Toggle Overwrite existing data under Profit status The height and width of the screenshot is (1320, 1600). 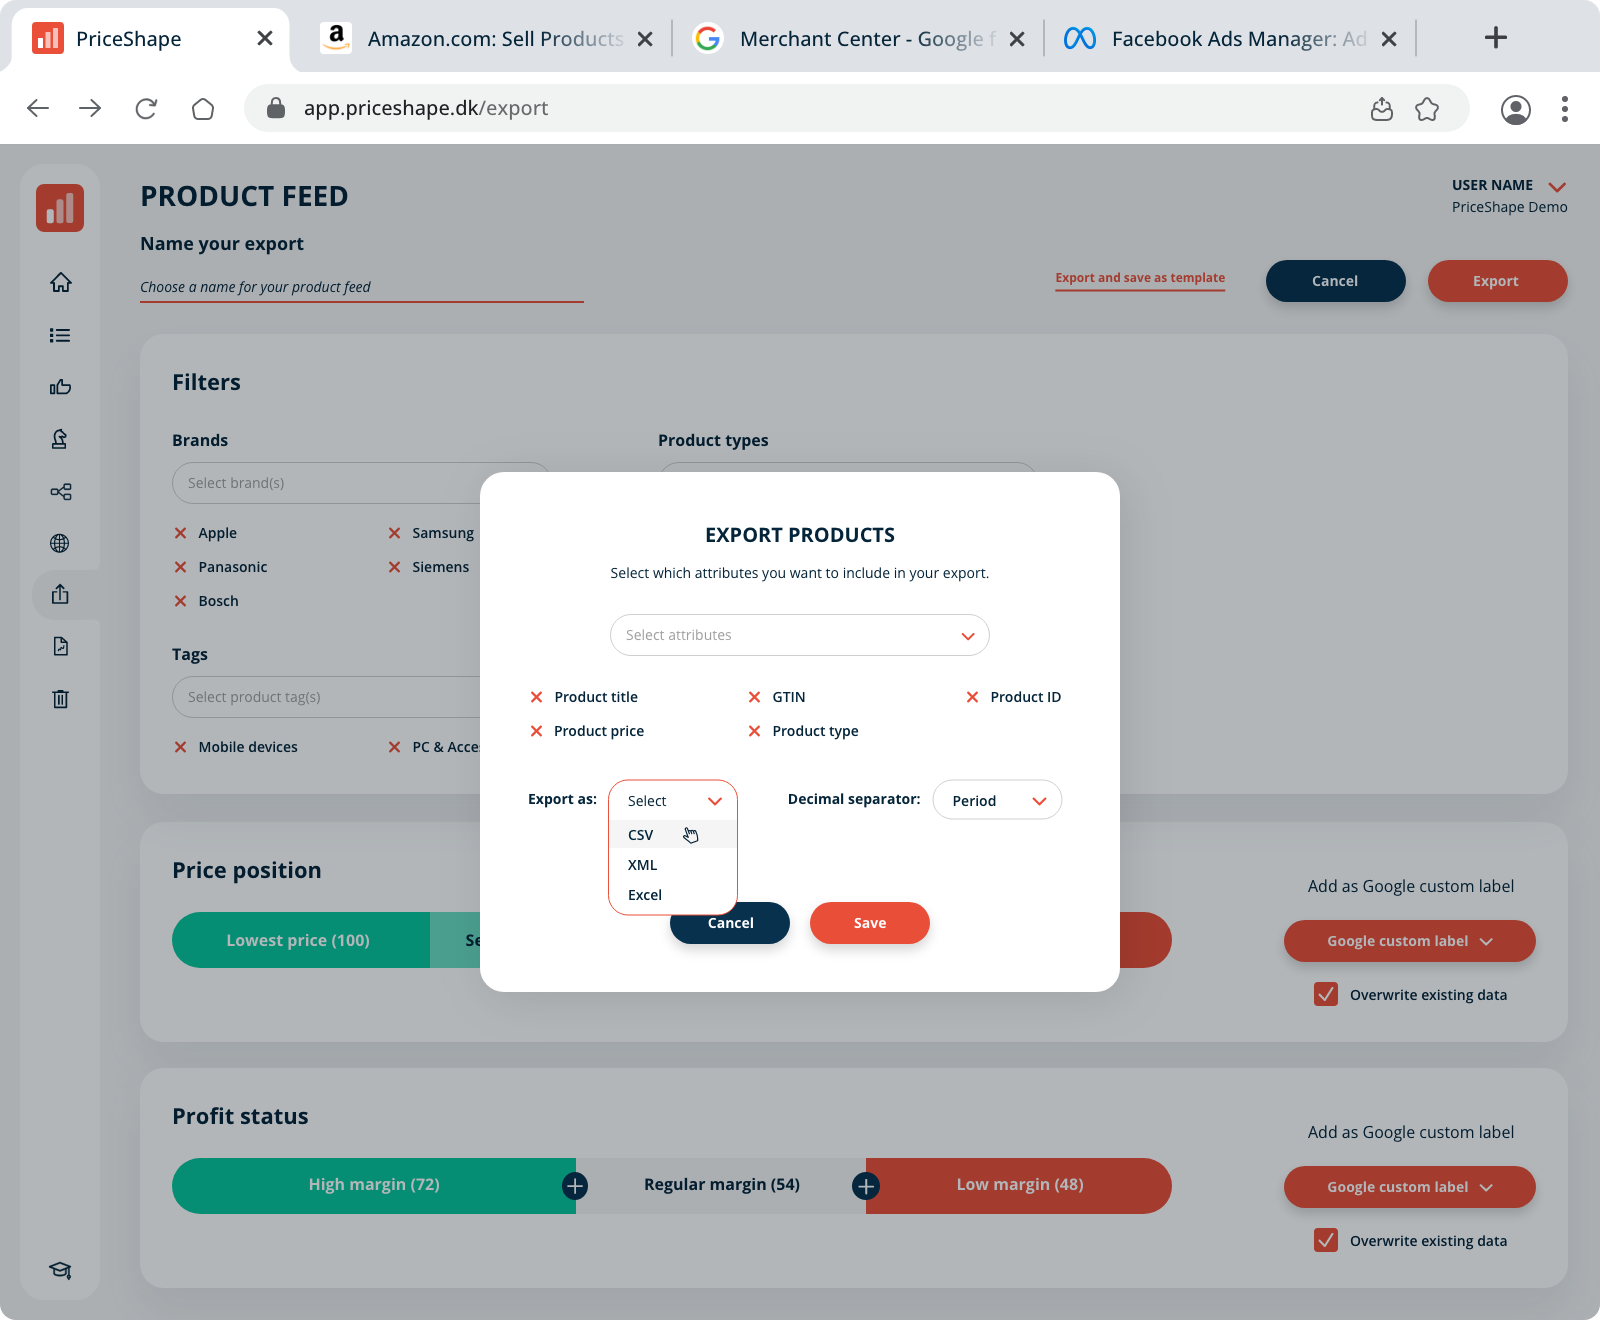tap(1326, 1240)
